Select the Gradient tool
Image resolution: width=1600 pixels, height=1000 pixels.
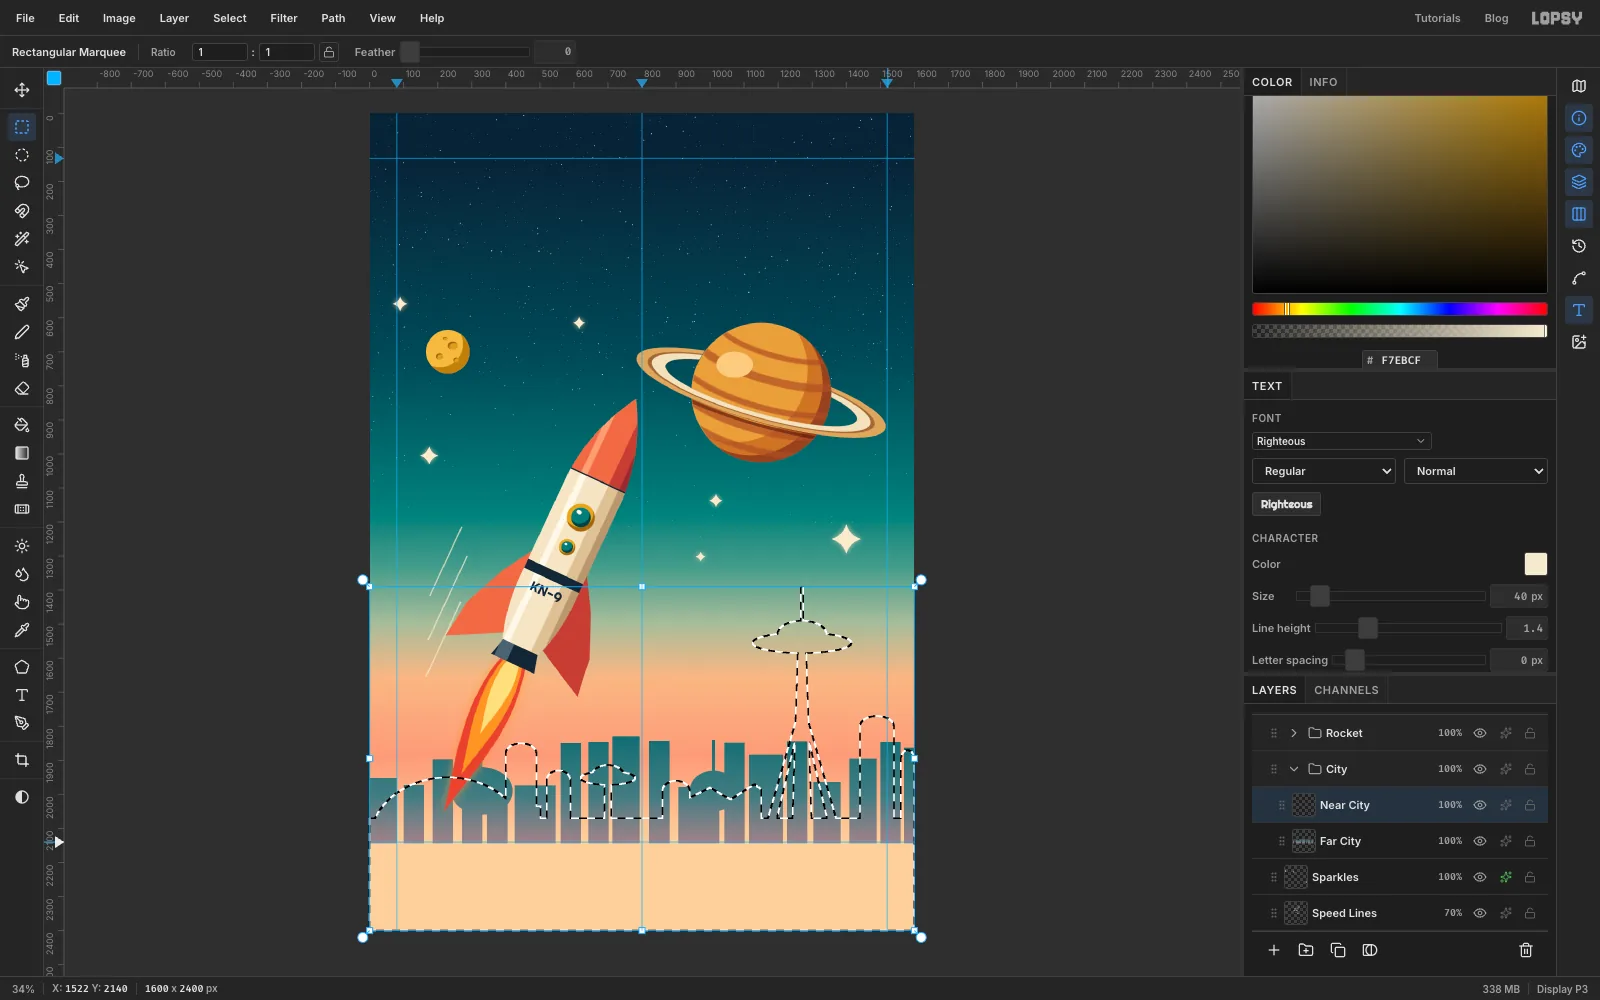click(22, 453)
